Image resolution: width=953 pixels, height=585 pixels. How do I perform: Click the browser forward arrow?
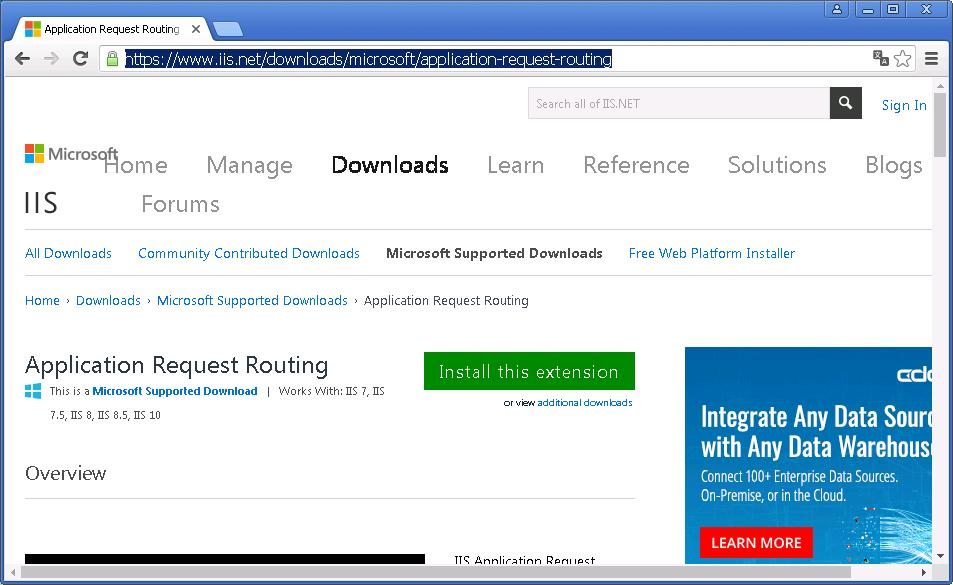click(x=52, y=59)
